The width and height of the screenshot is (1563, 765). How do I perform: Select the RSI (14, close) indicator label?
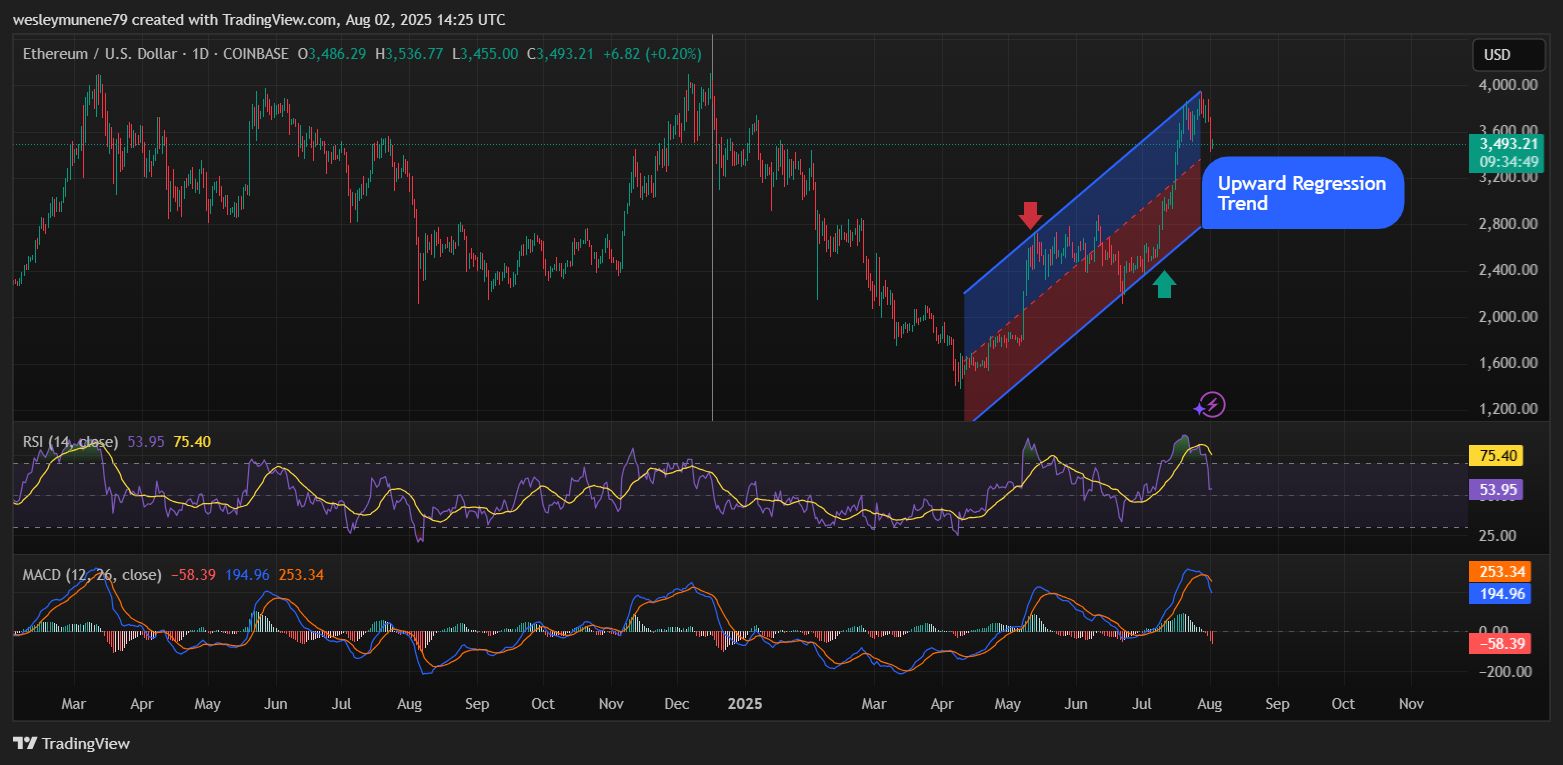click(71, 441)
